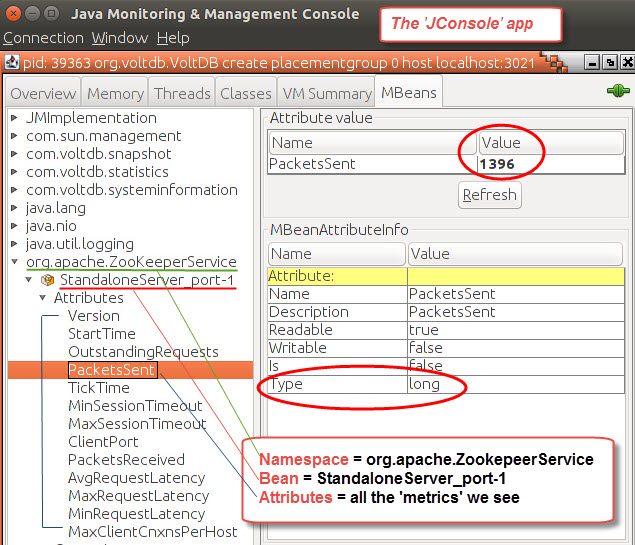Minimize the internal pid 39363 frame

592,63
